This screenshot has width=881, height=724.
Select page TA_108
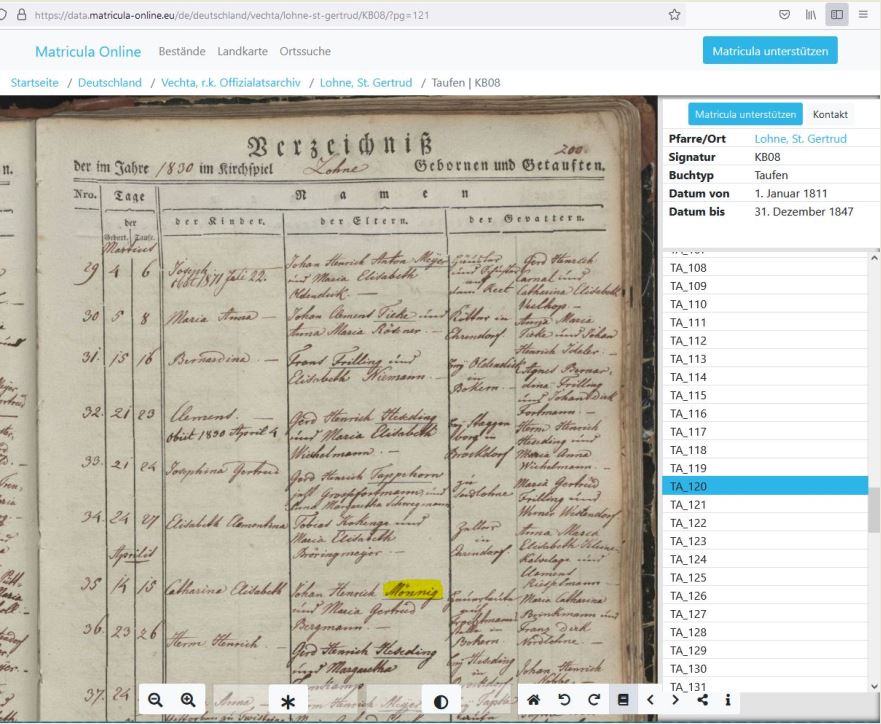pos(765,268)
